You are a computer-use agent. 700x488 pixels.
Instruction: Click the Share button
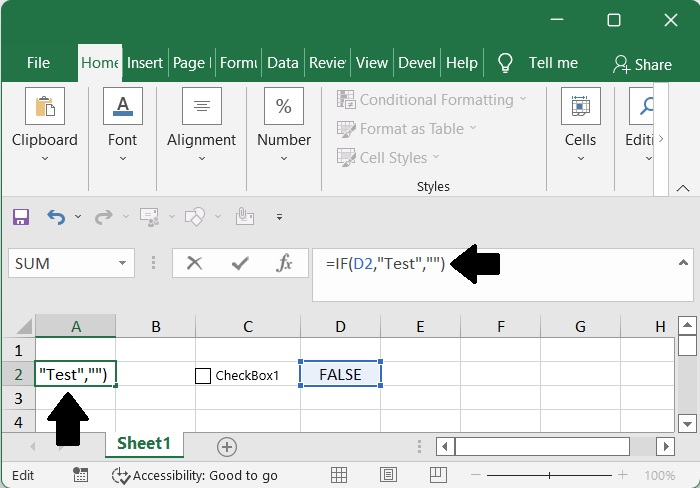point(642,64)
